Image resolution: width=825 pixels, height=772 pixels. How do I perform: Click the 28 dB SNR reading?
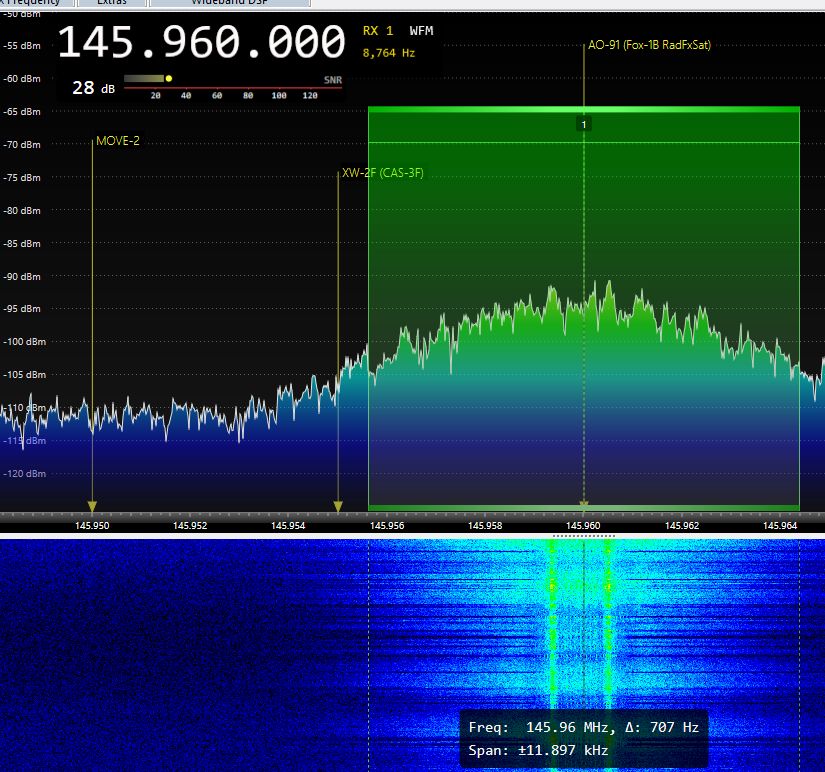click(94, 88)
